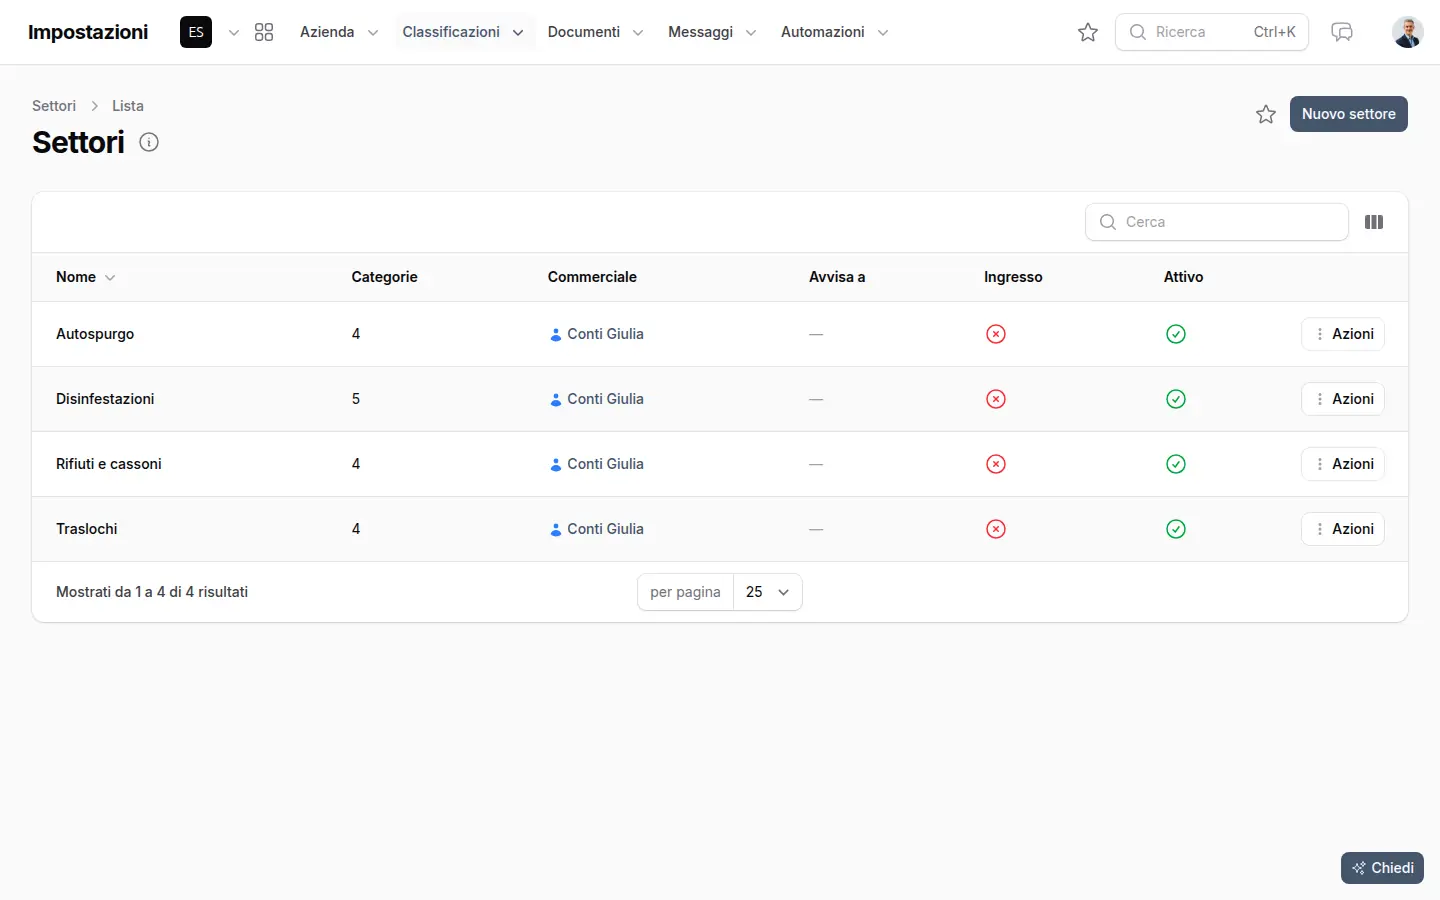Open the Autospurgo sector name
Screen dimensions: 1440x900
(x=95, y=334)
